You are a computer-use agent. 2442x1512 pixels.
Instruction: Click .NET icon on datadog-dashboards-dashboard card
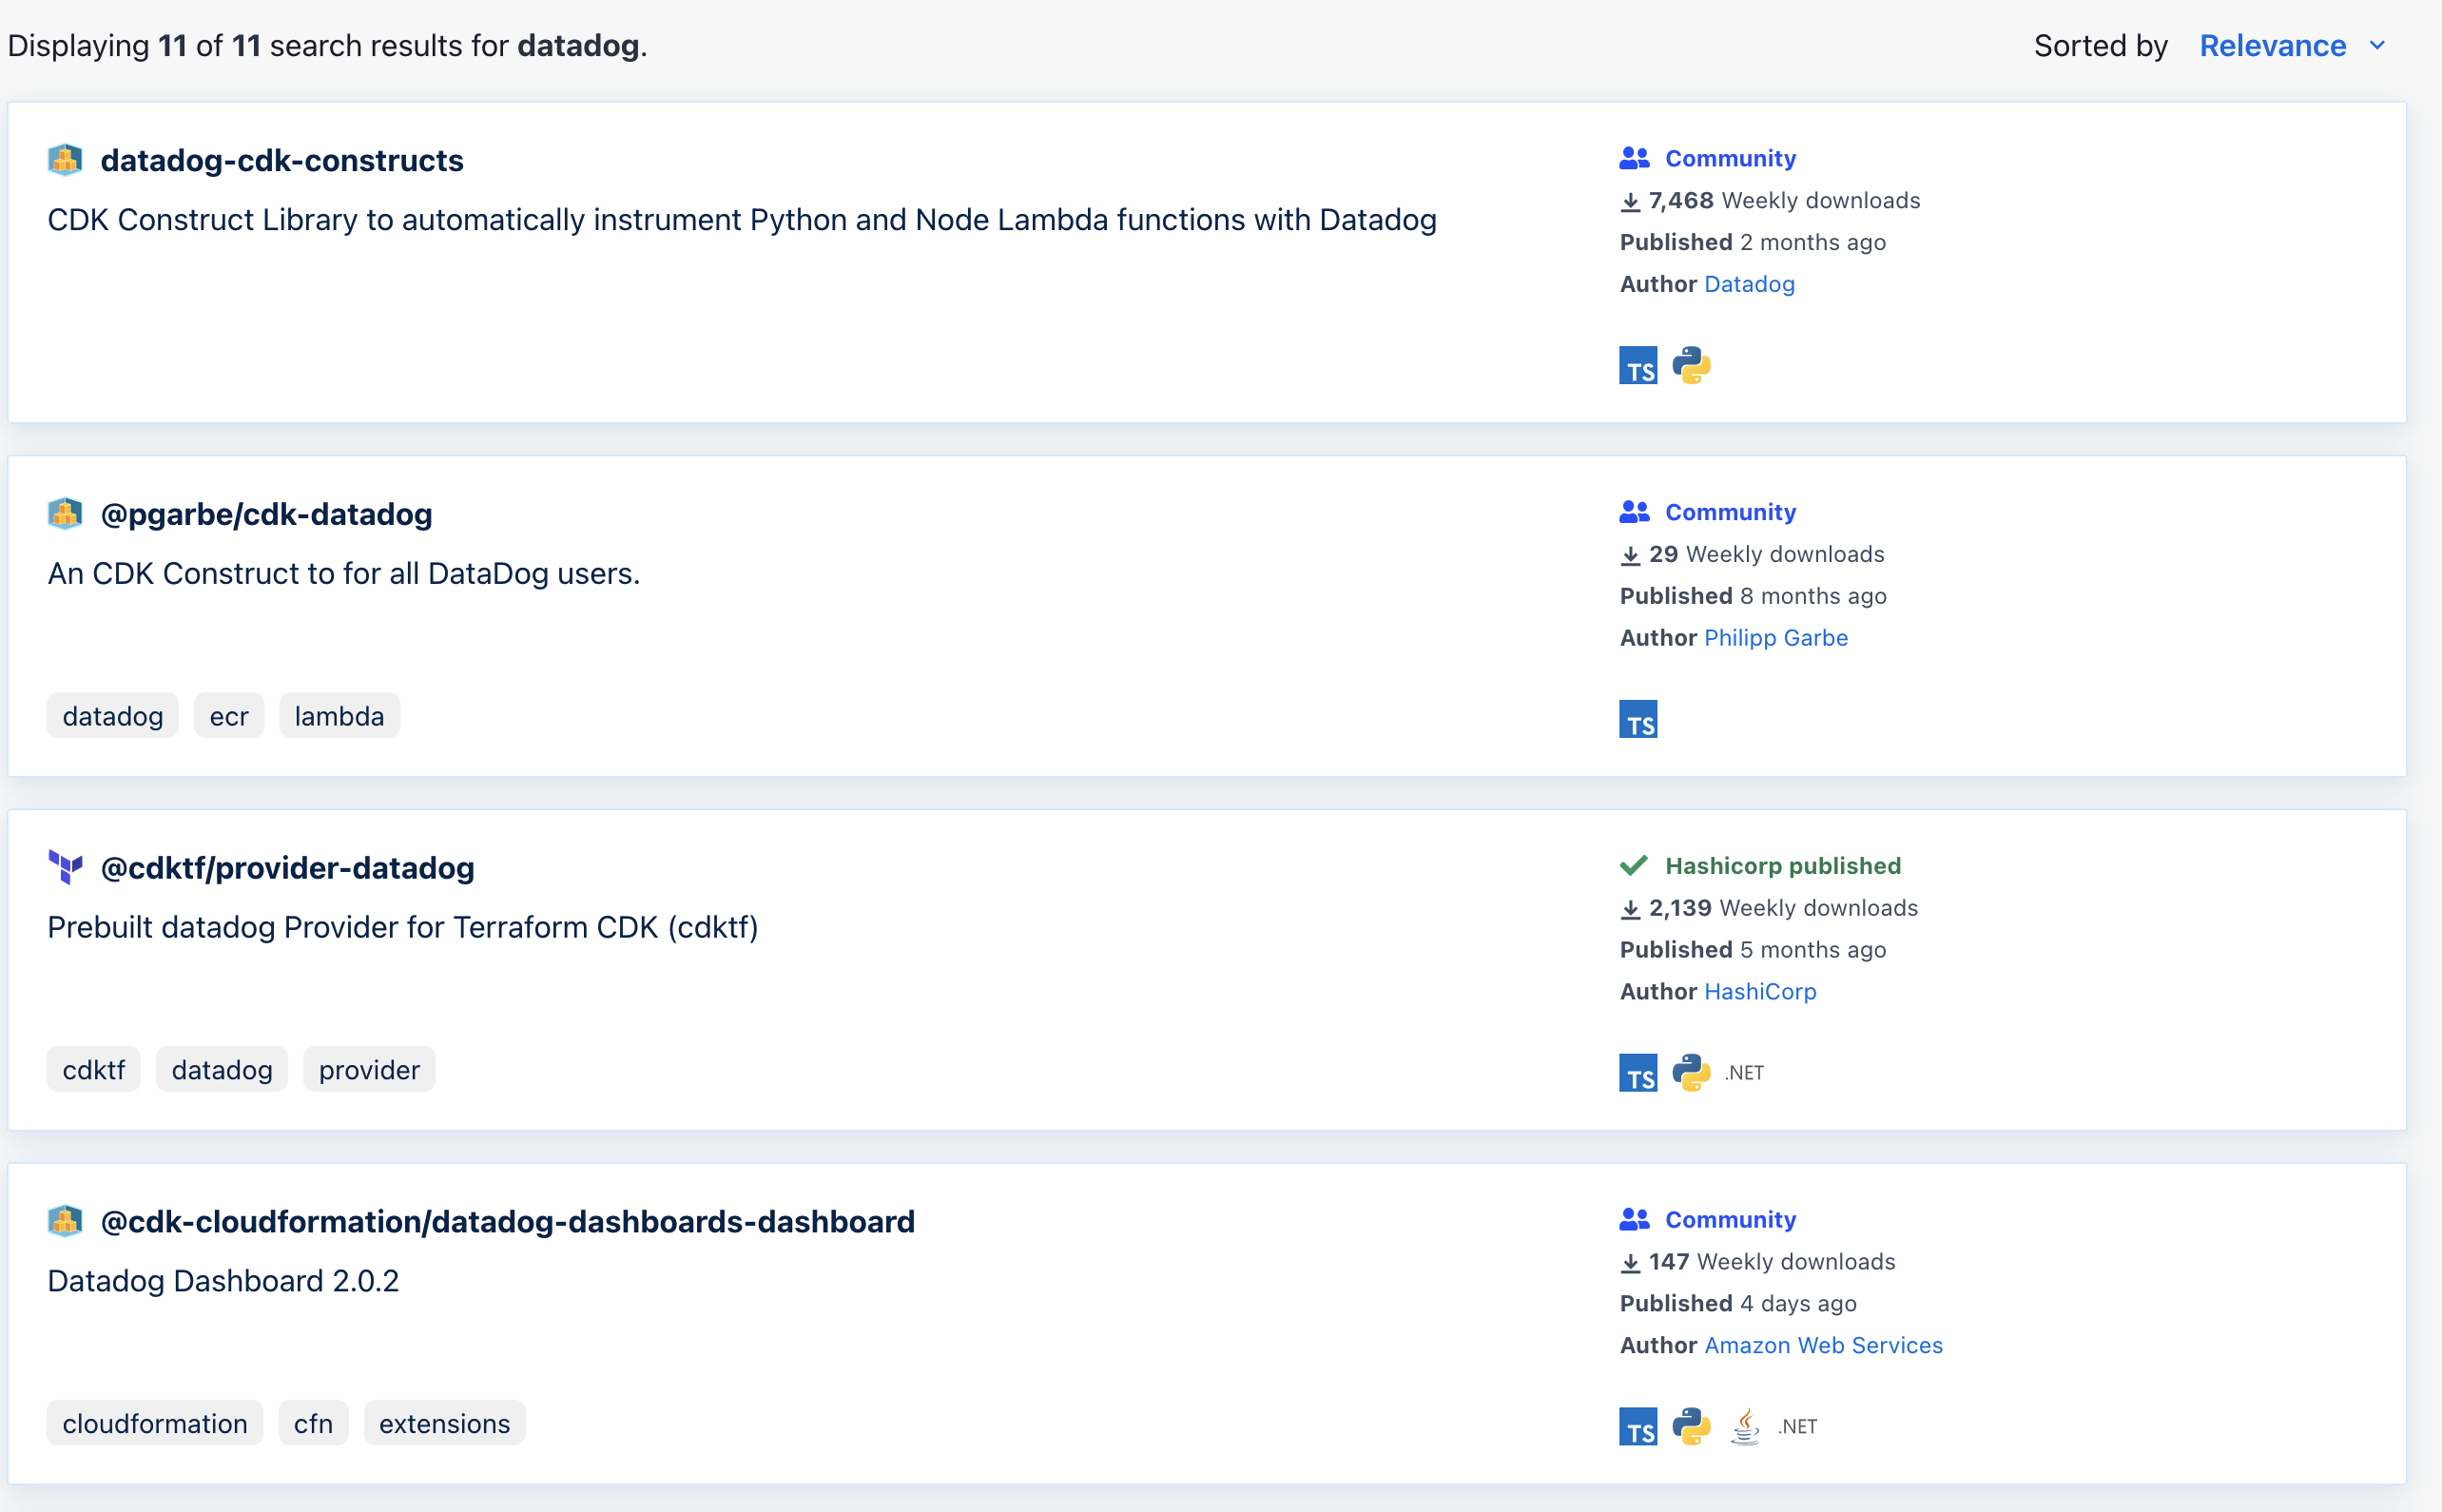coord(1797,1427)
